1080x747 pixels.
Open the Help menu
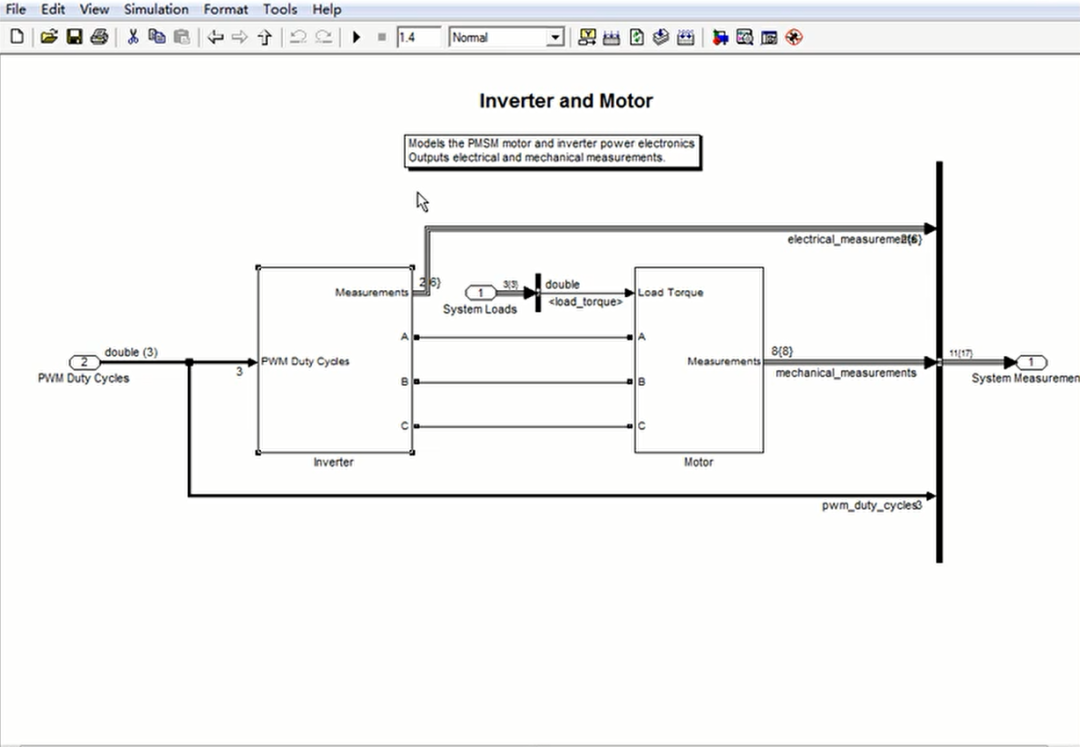[326, 10]
